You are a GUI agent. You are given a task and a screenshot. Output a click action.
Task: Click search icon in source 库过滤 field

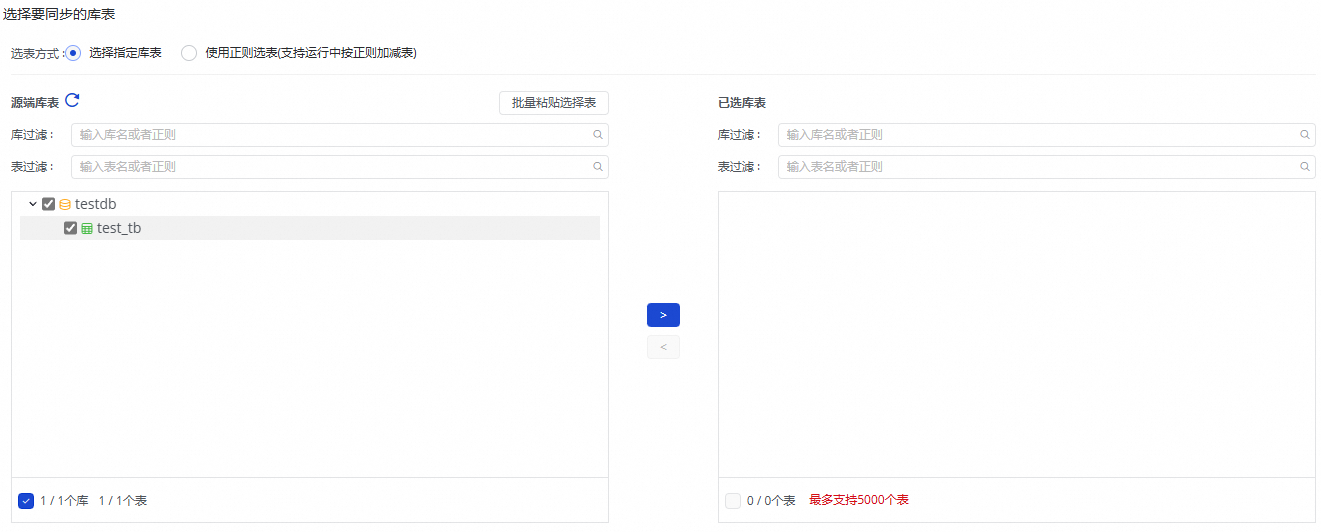[598, 135]
